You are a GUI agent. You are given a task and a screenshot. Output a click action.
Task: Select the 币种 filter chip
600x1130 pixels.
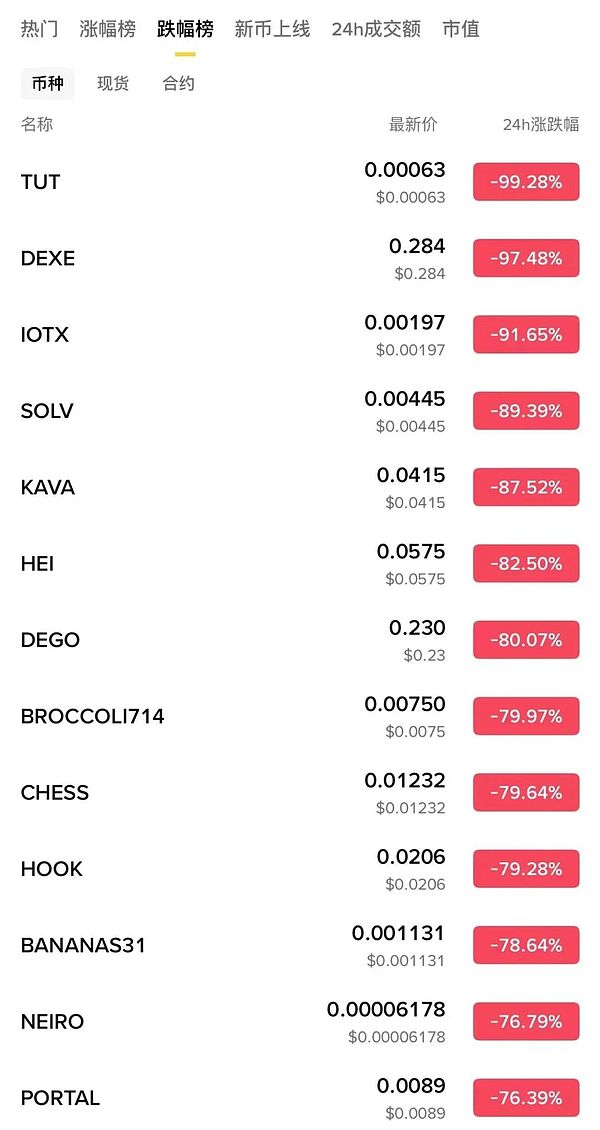pos(47,84)
